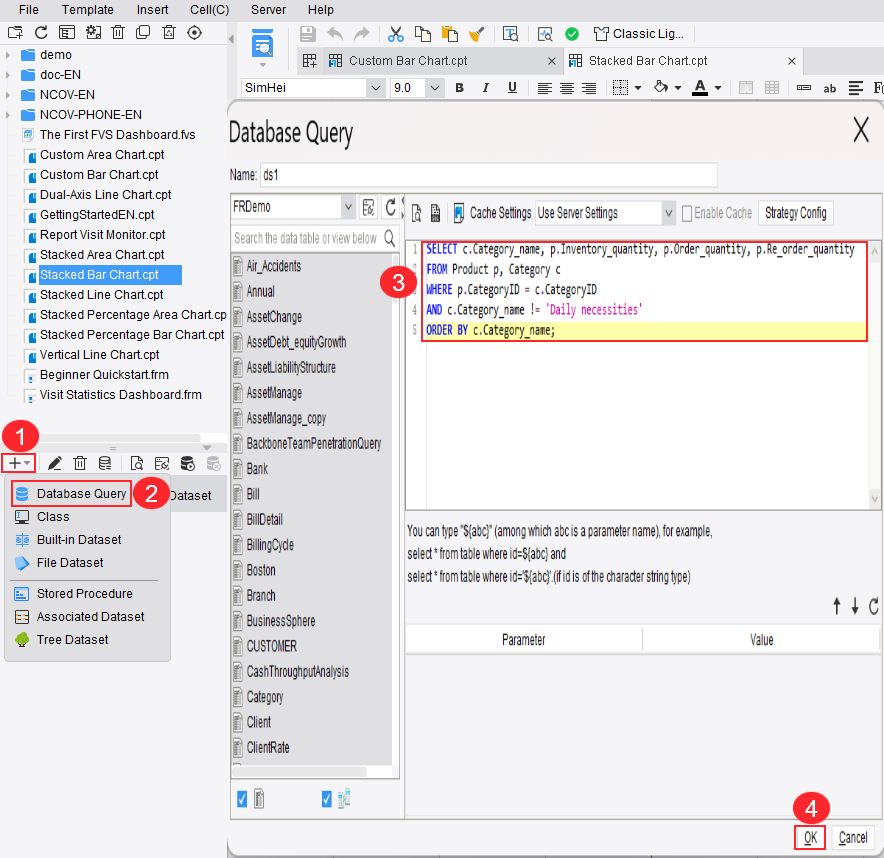The width and height of the screenshot is (884, 858).
Task: Toggle Italic formatting
Action: click(x=485, y=88)
